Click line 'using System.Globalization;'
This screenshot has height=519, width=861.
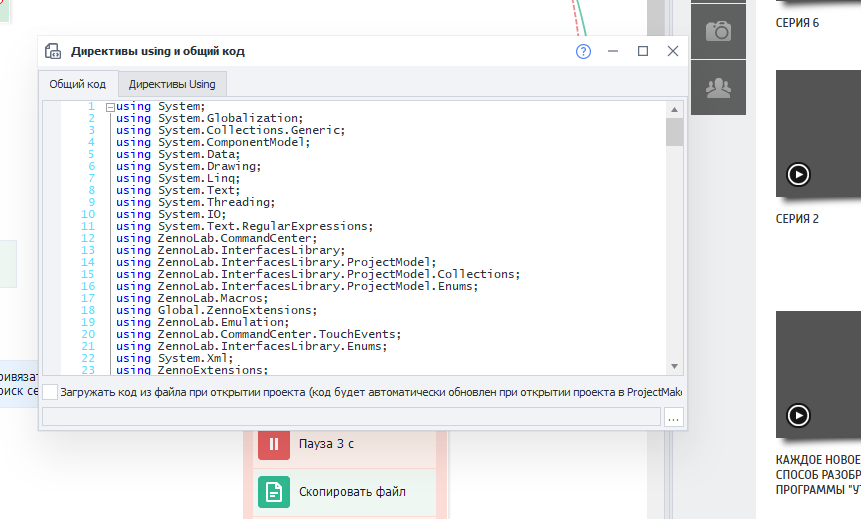click(x=209, y=118)
